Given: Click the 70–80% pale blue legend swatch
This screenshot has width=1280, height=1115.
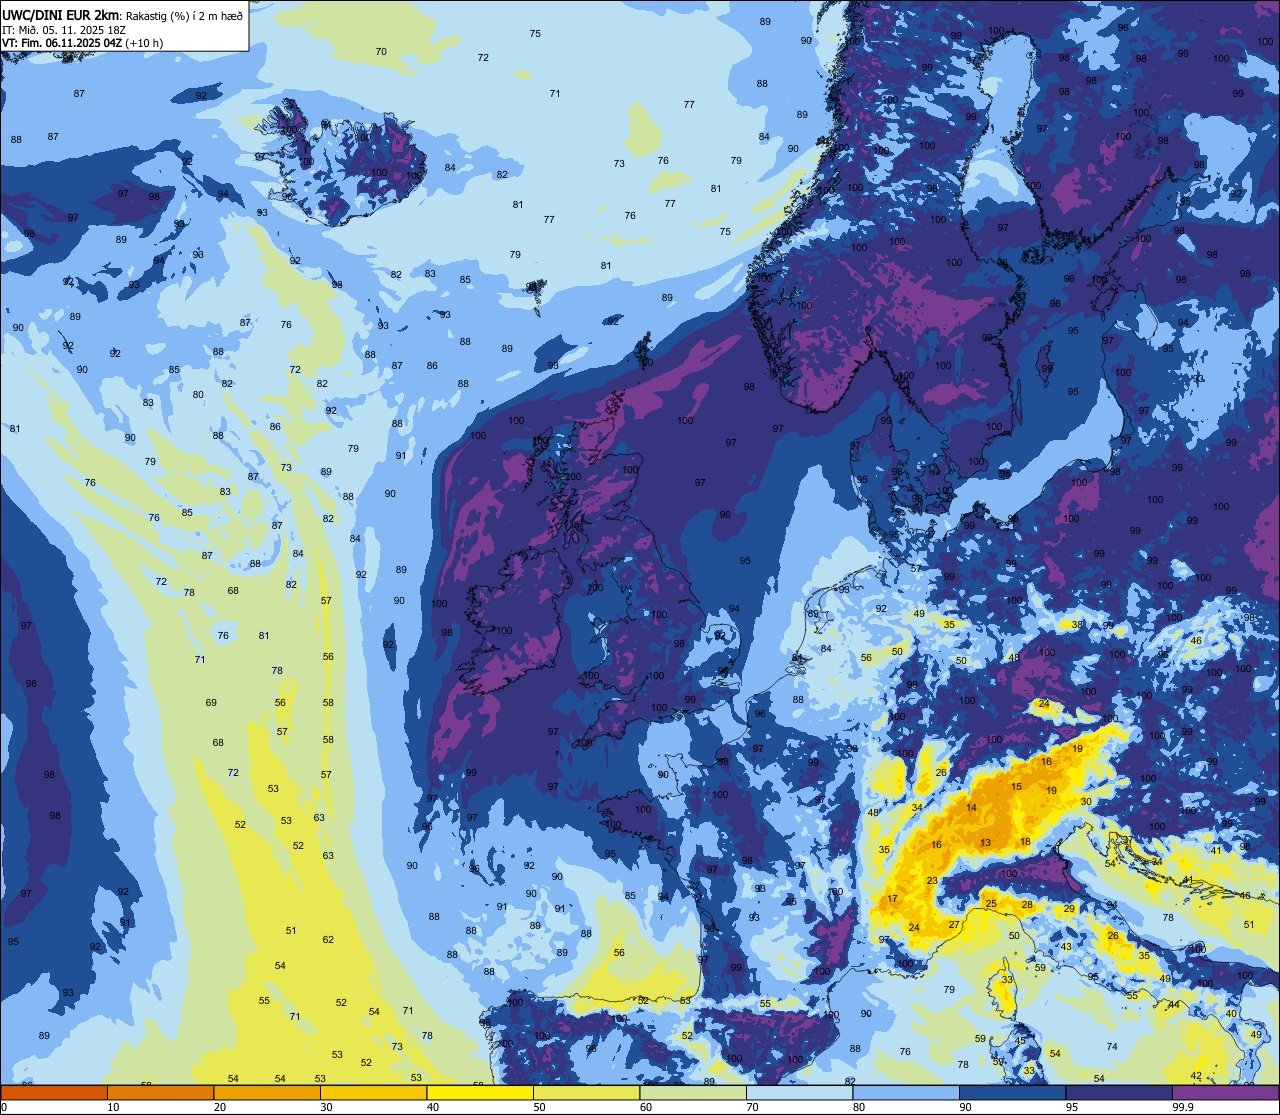Looking at the screenshot, I should [x=799, y=1093].
